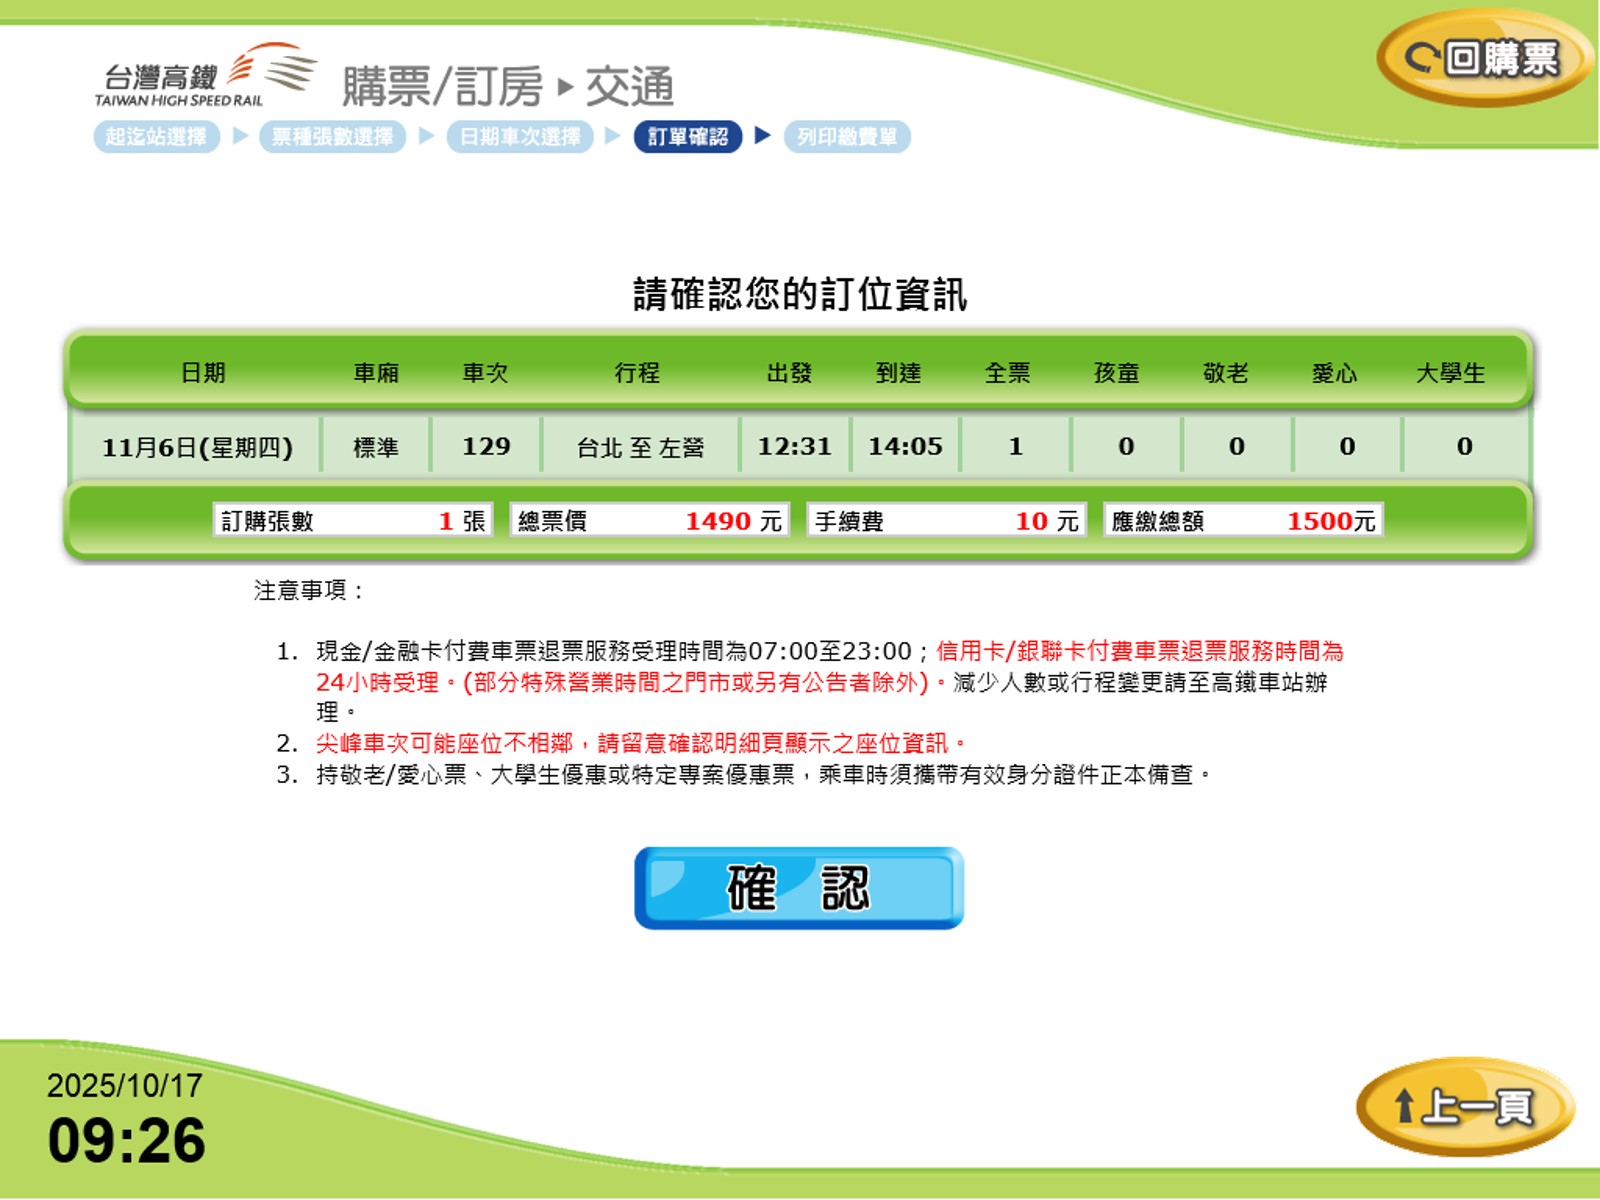The image size is (1600, 1200).
Task: Click the triangle between 購票/訂房 and 交通
Action: click(565, 88)
